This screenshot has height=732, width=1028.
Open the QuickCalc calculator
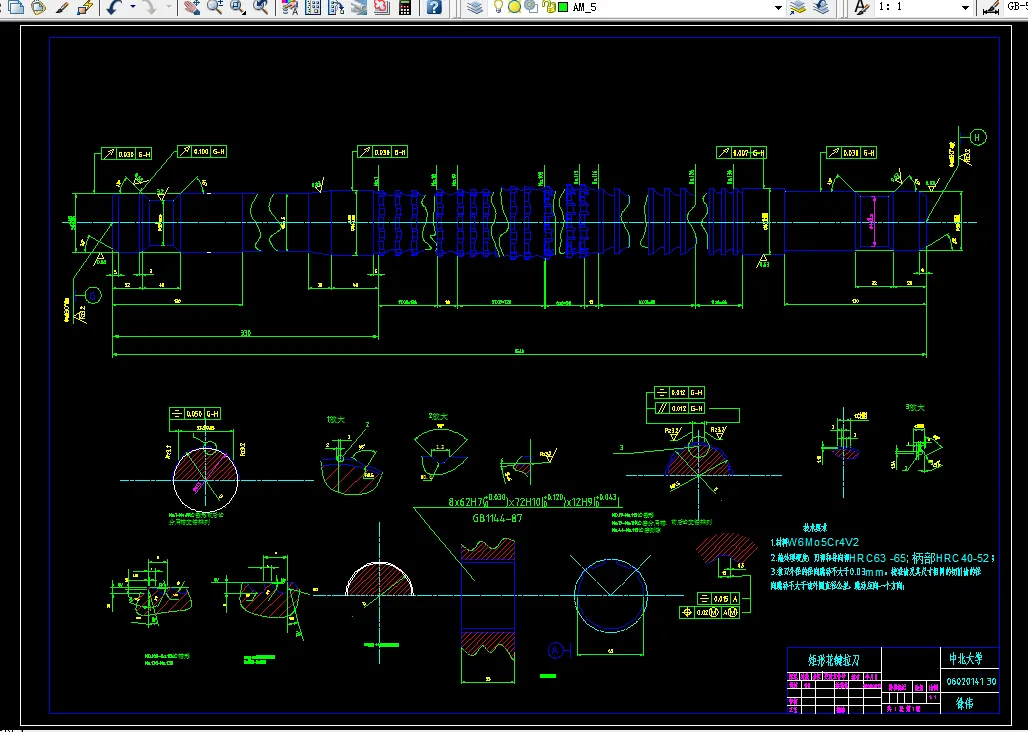(405, 7)
